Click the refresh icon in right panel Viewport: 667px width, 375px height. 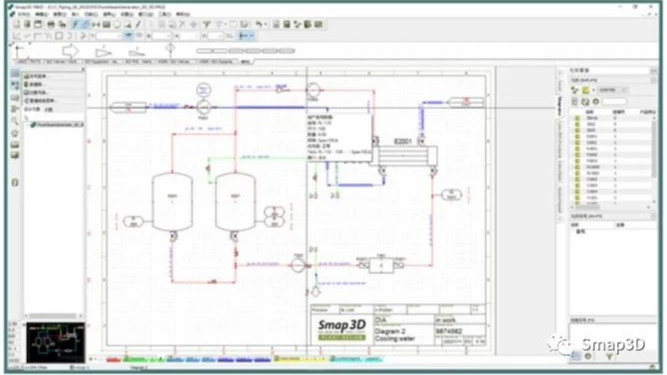[585, 102]
